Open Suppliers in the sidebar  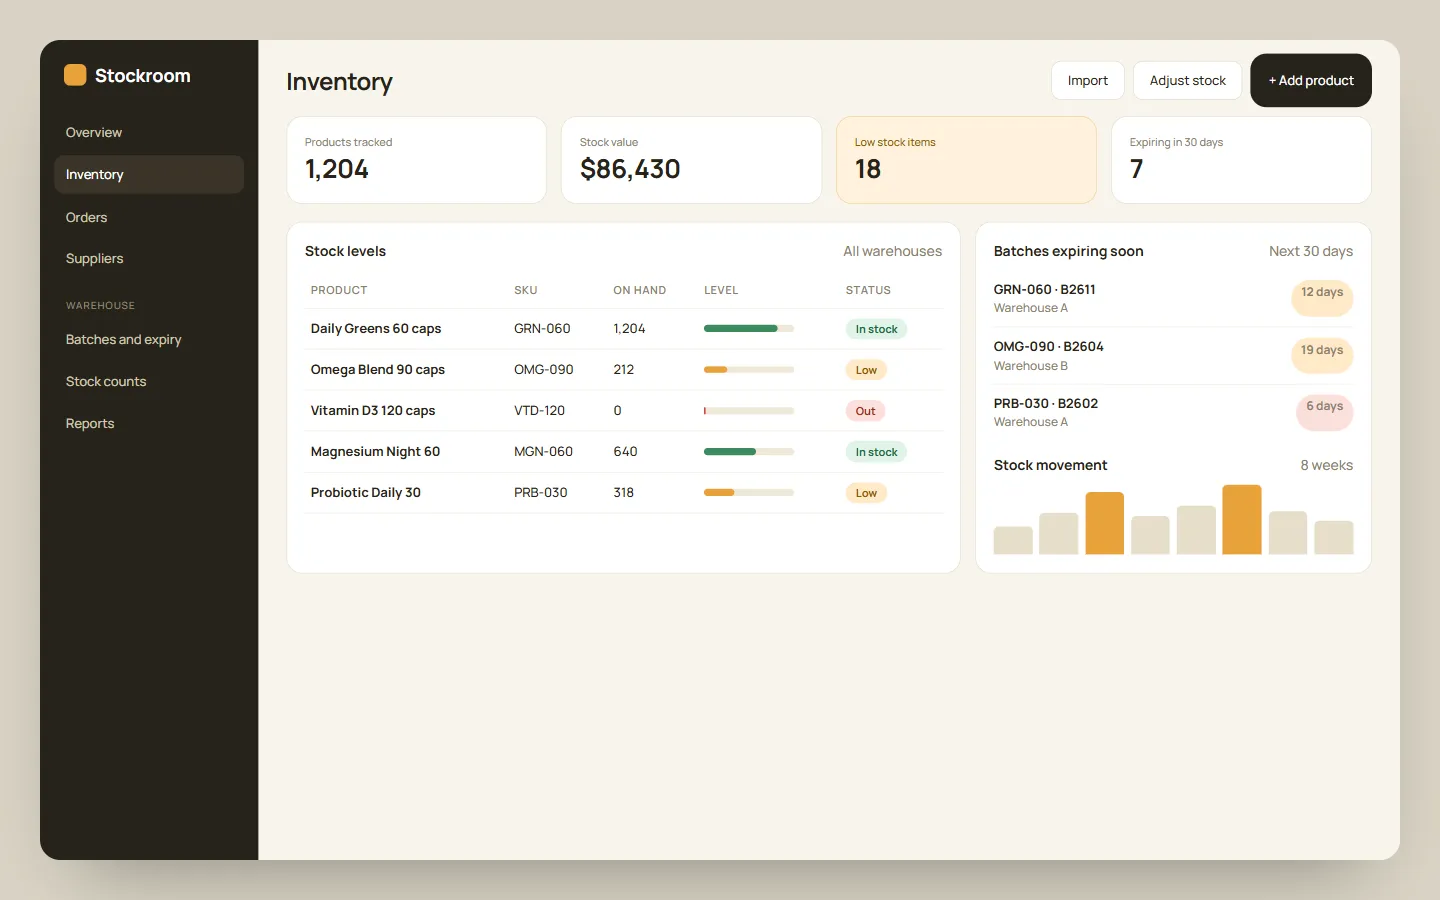pyautogui.click(x=149, y=258)
